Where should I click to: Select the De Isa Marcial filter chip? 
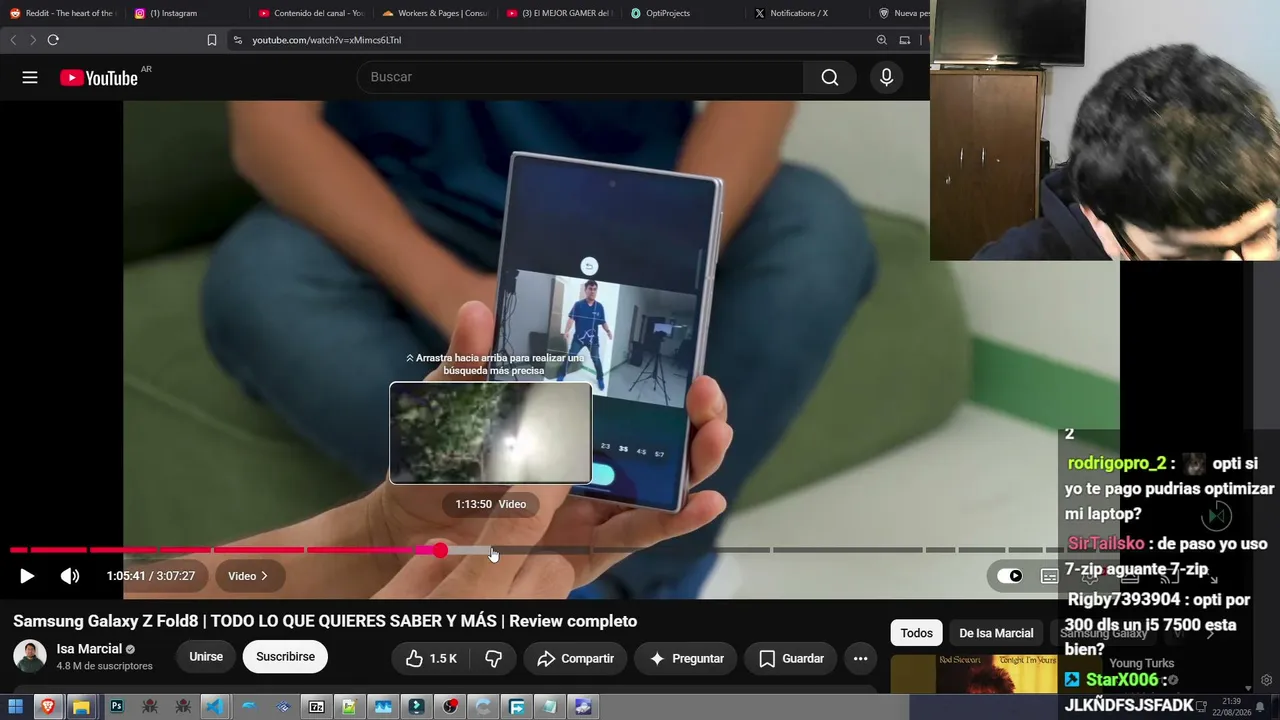coord(996,633)
